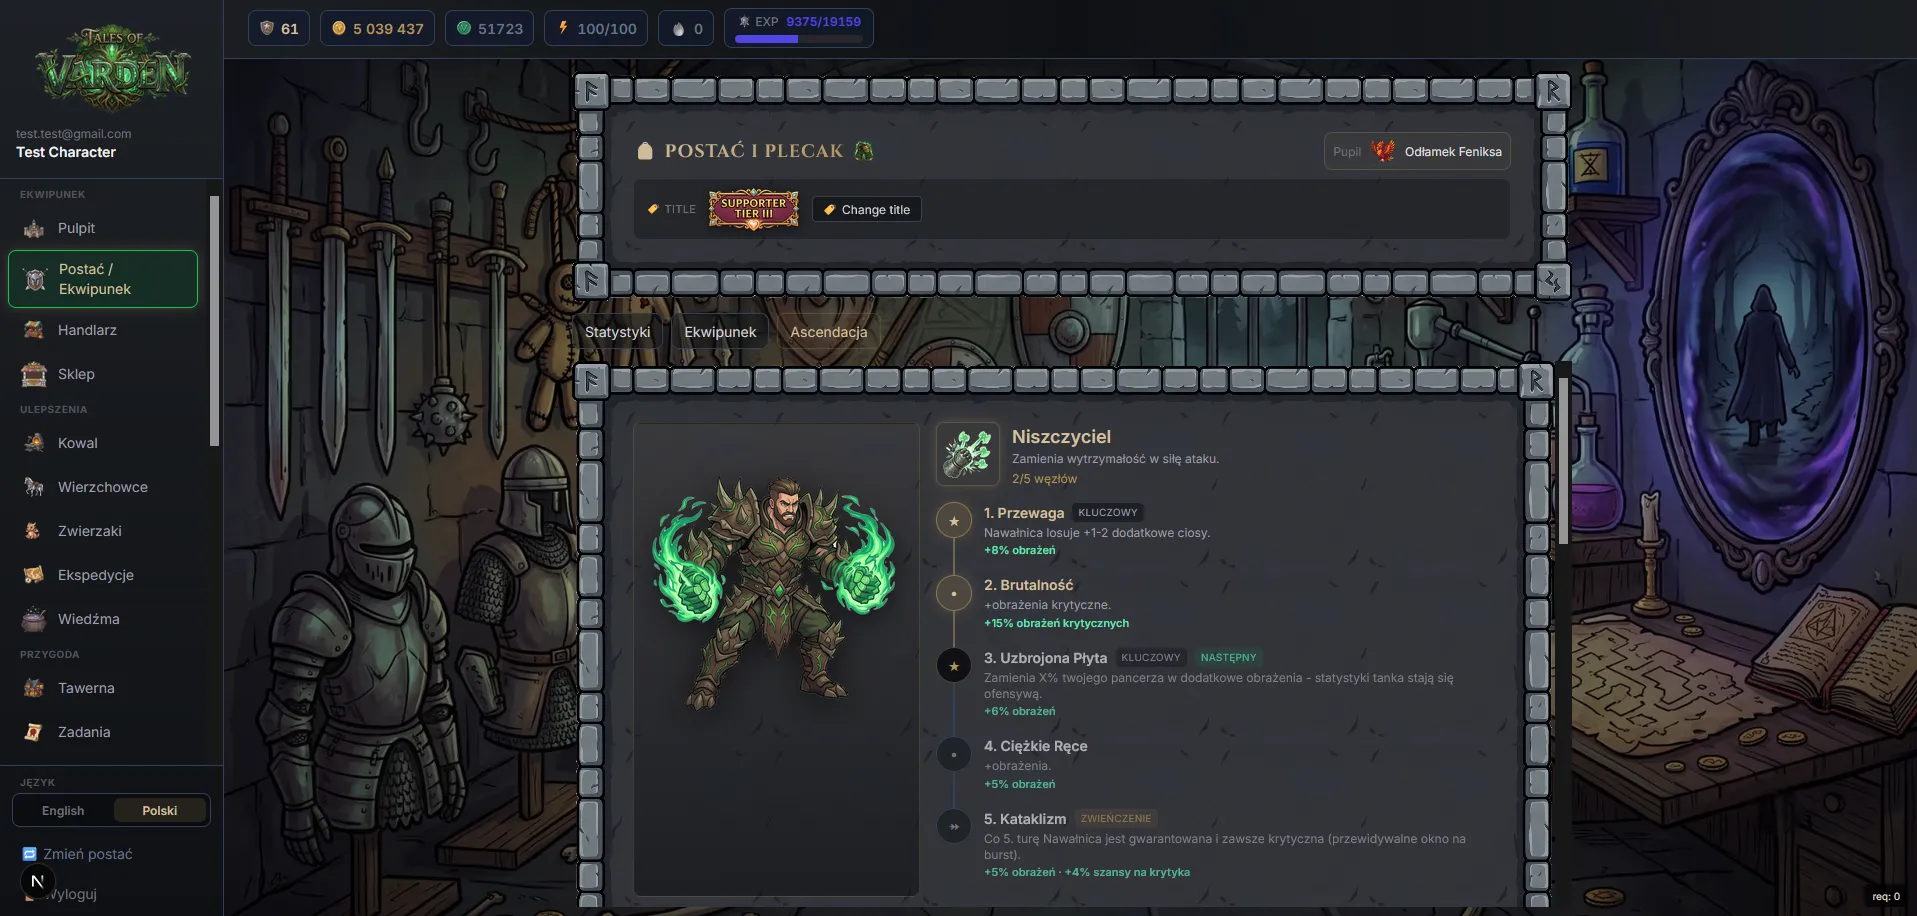Viewport: 1917px width, 916px height.
Task: Click the ascension panel scrollbar
Action: click(x=1562, y=460)
